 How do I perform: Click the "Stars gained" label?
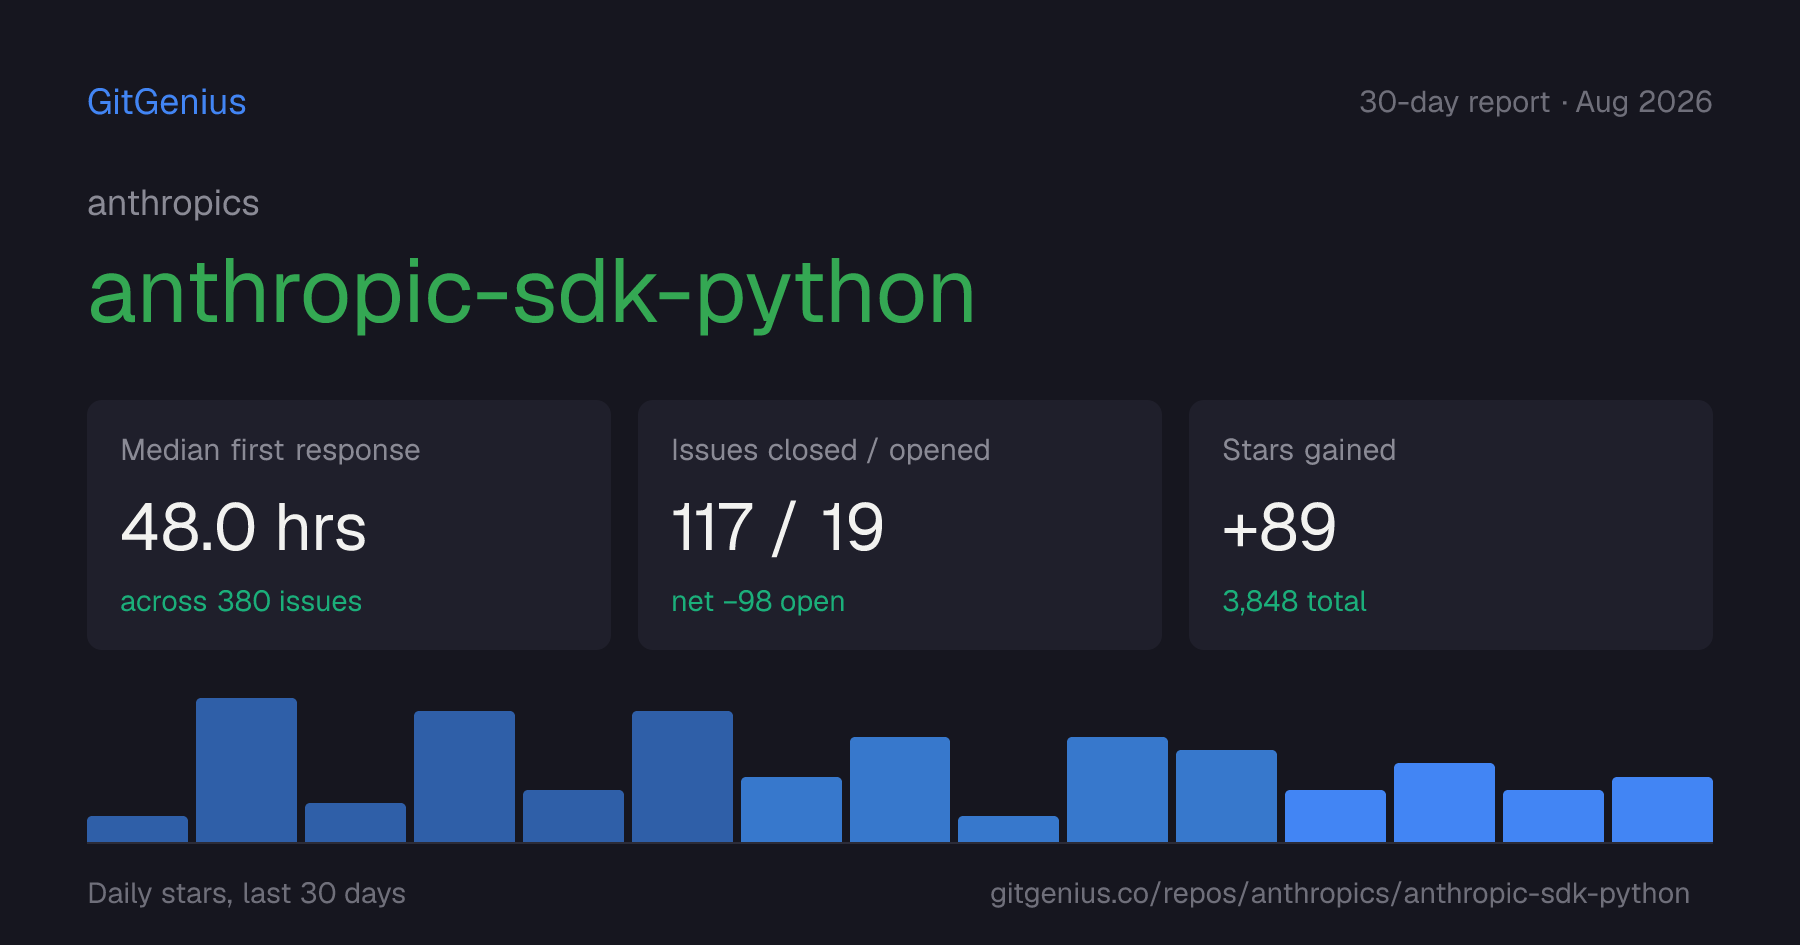coord(1309,450)
